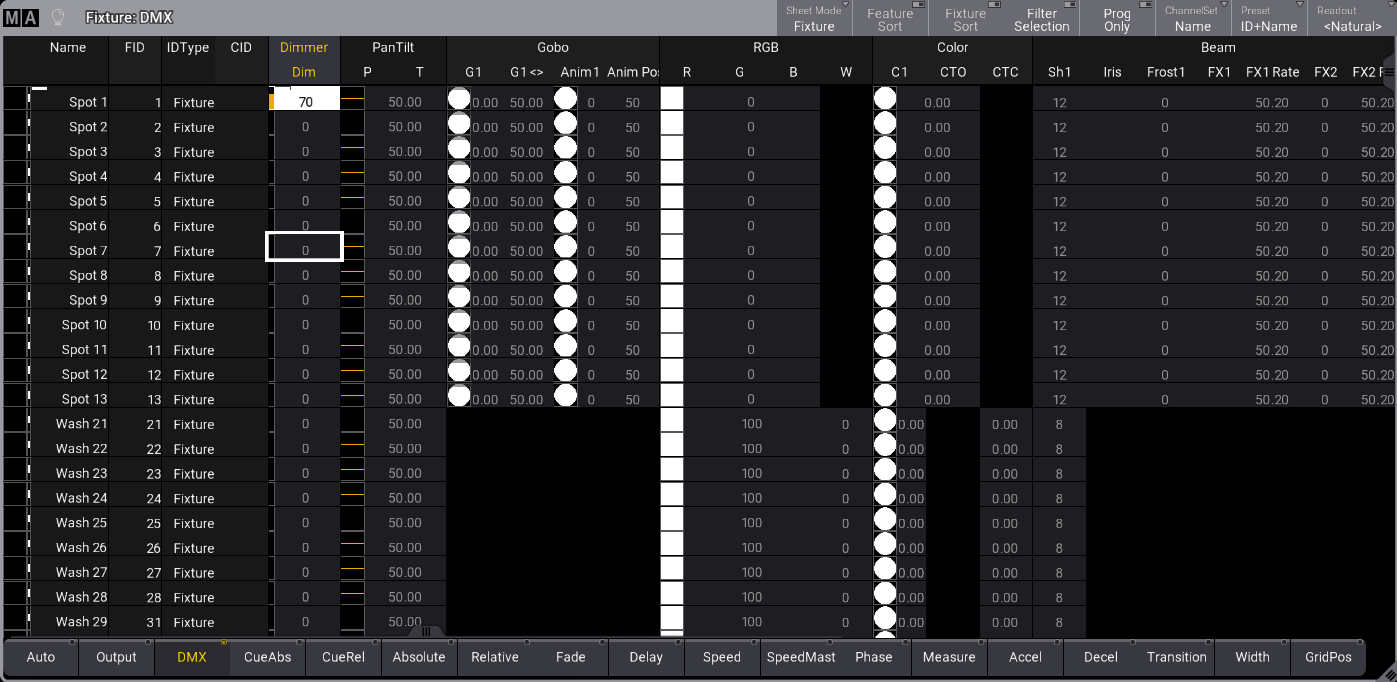Toggle Prog Only filter
This screenshot has height=682, width=1397.
[1117, 19]
